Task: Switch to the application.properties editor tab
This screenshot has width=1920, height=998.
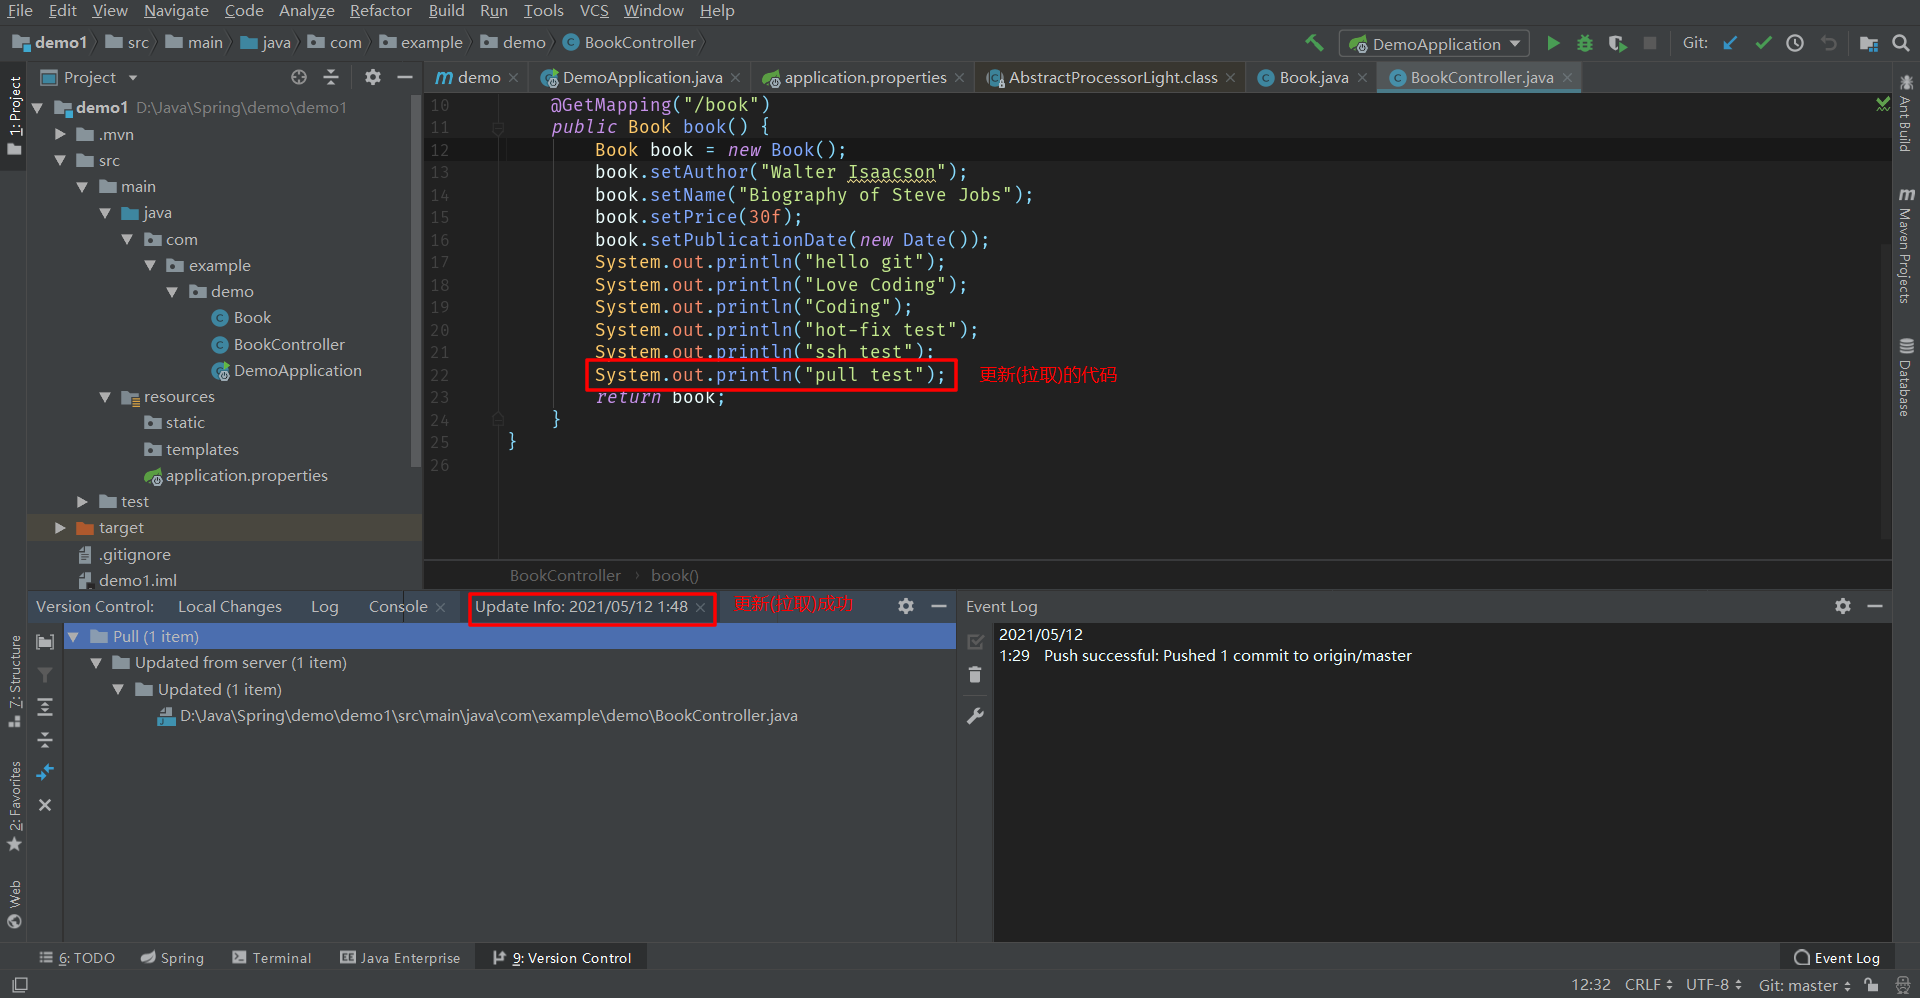Action: pos(865,77)
